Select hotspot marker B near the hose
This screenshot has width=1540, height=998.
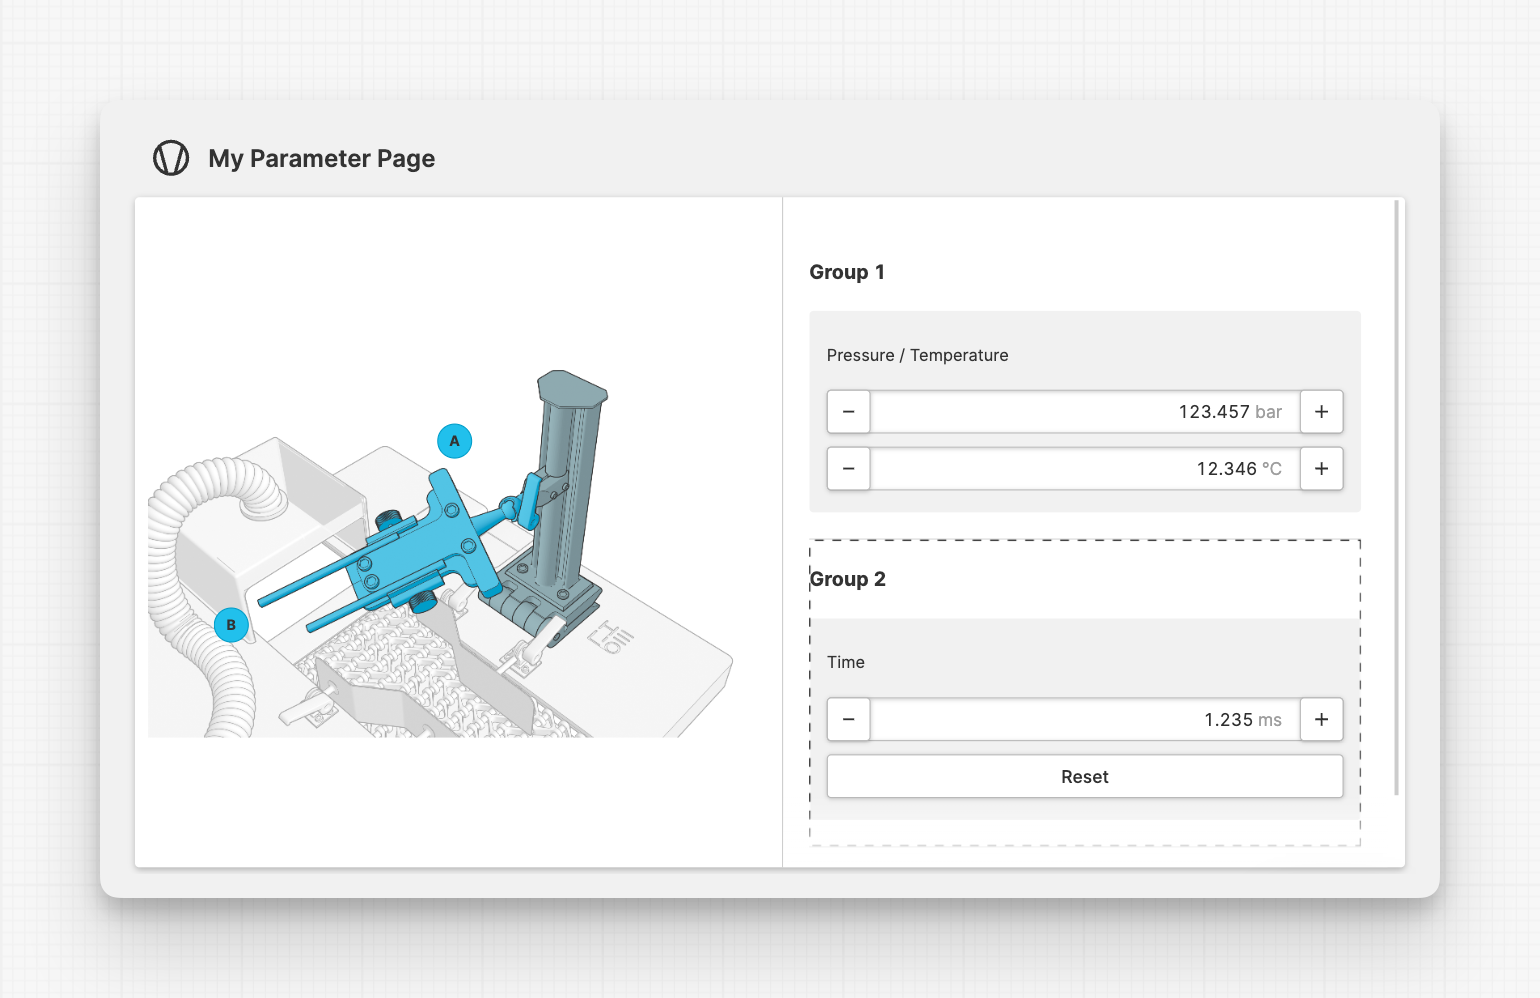tap(231, 625)
